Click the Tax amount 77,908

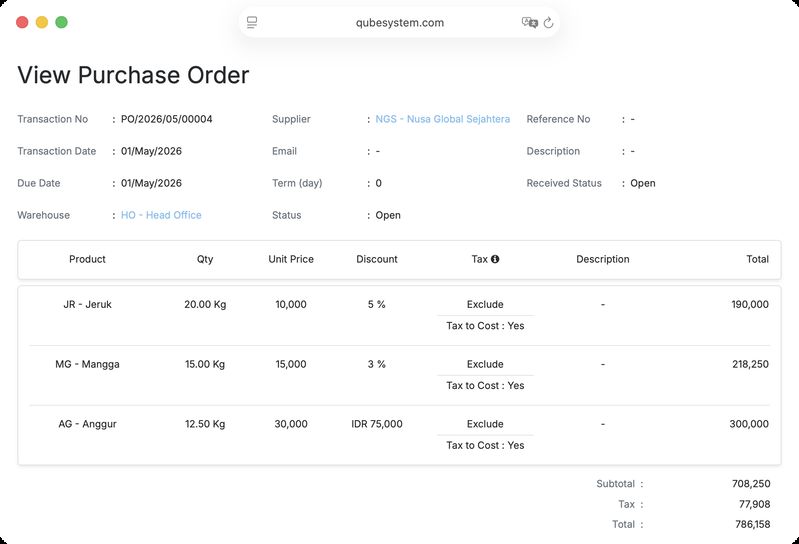click(x=754, y=504)
